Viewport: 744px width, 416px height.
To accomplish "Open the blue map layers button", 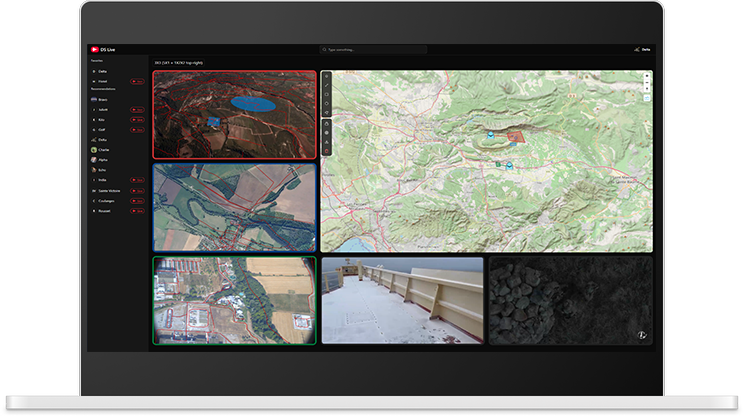I will [x=647, y=97].
